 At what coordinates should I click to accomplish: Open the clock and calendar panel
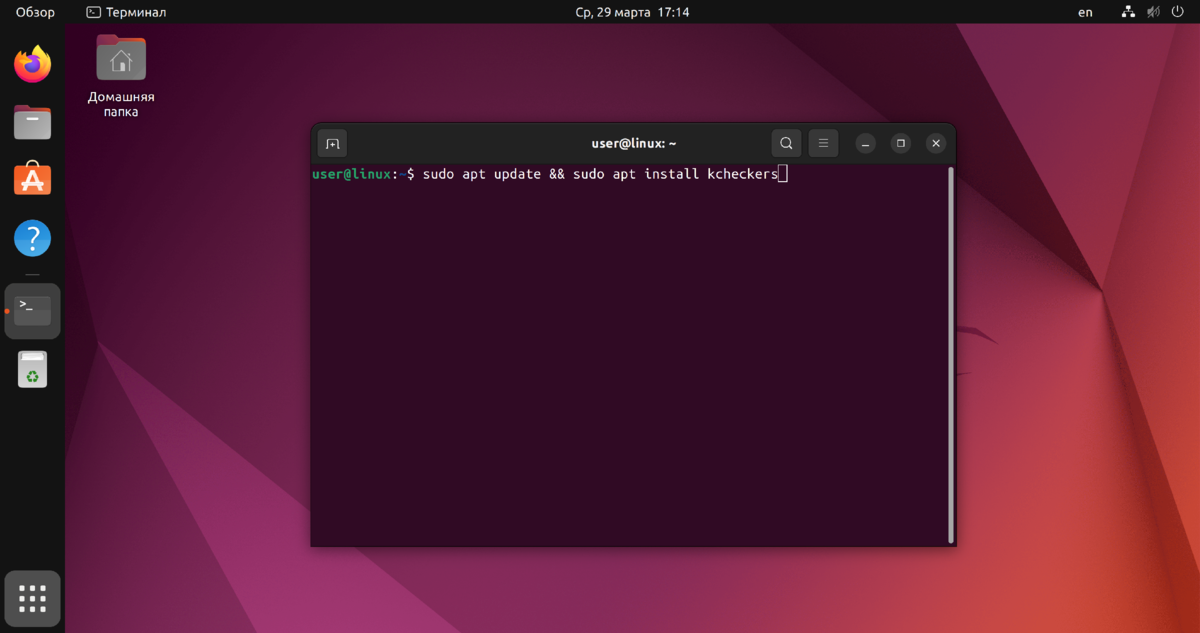pos(632,12)
